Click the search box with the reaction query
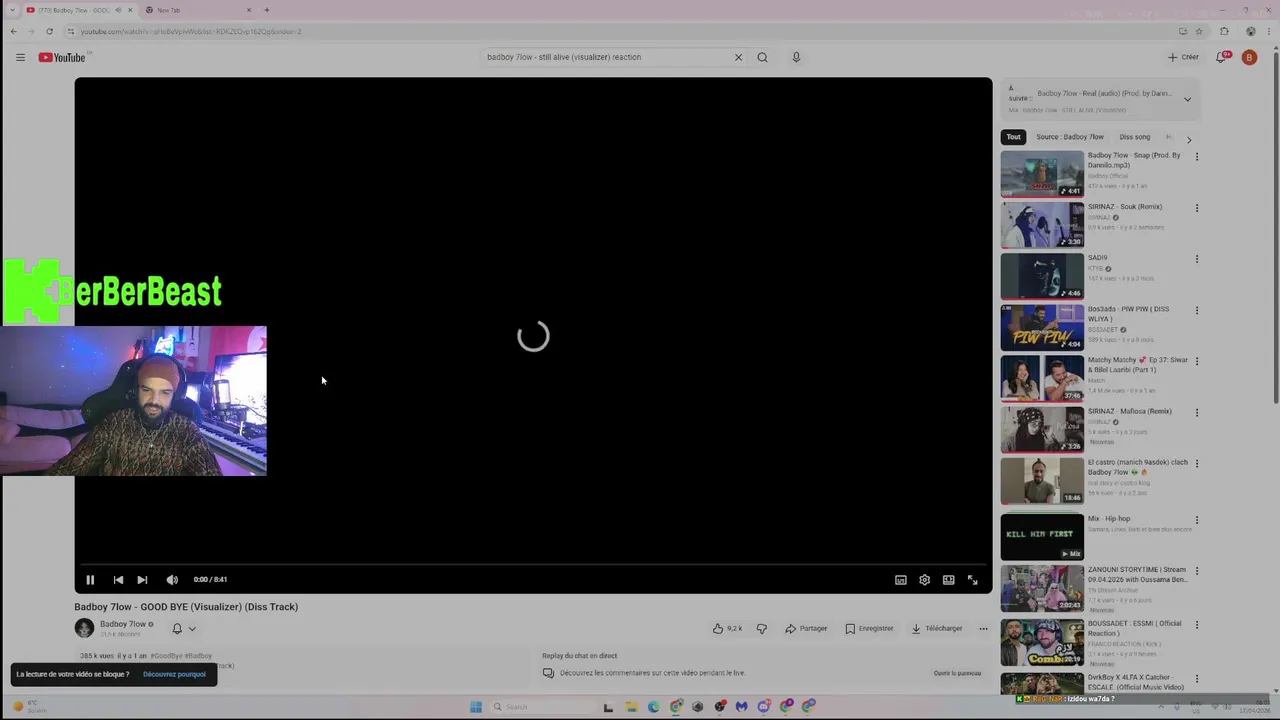 coord(605,57)
